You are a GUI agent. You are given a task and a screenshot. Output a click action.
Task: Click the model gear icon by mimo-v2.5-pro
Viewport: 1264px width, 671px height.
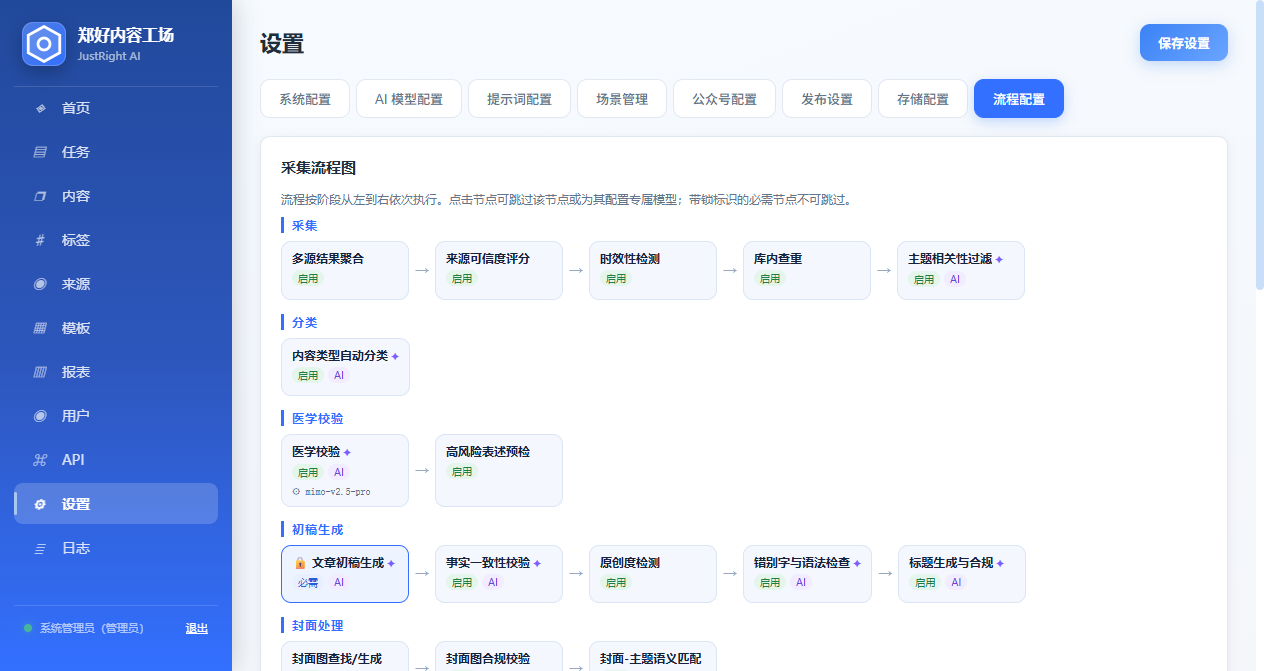(x=296, y=492)
